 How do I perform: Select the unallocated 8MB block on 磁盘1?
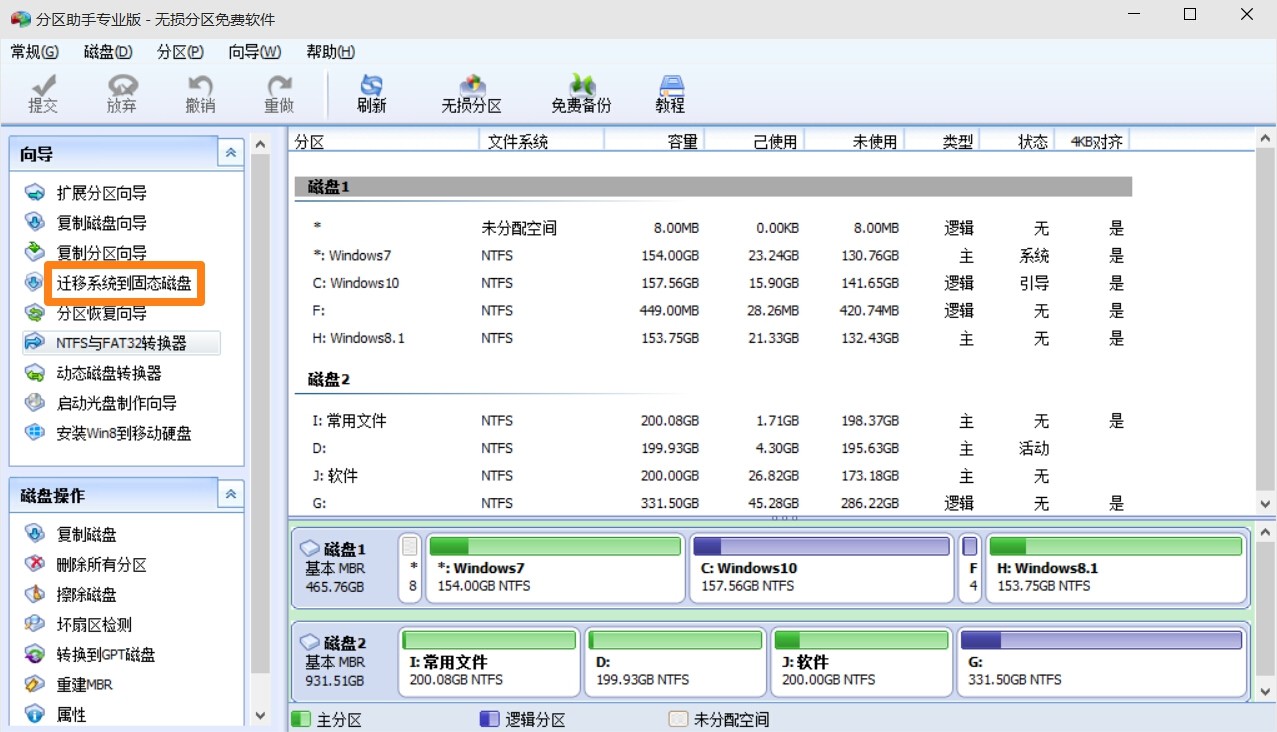click(410, 568)
